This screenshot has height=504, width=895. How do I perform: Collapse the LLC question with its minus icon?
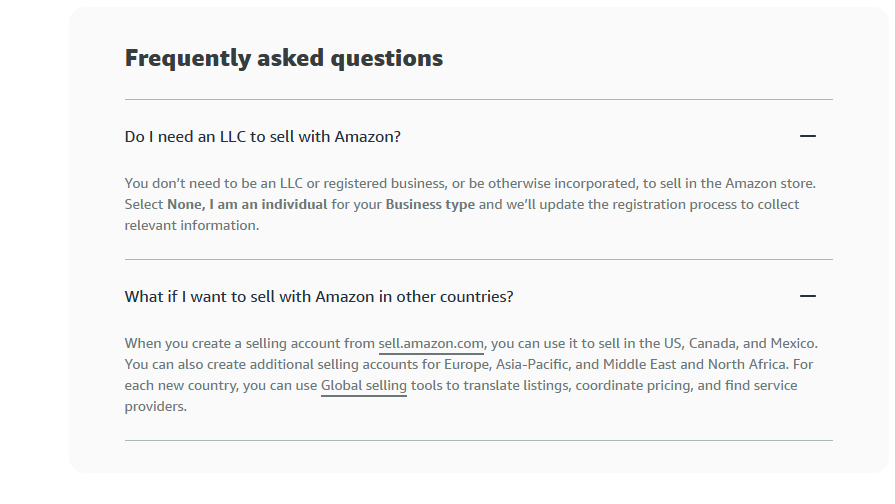[x=807, y=136]
